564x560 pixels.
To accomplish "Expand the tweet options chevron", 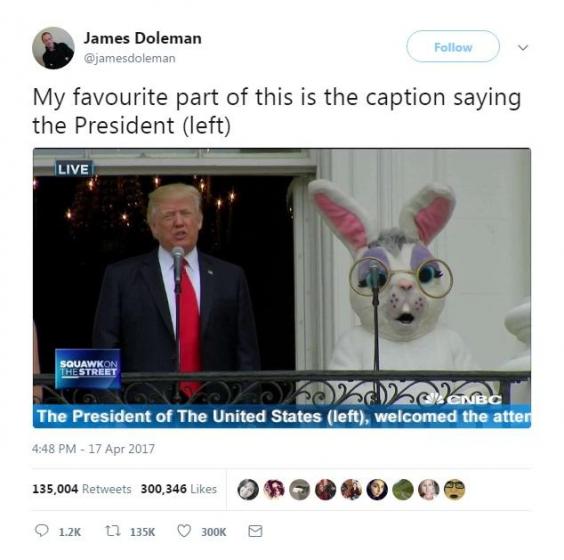I will 523,47.
